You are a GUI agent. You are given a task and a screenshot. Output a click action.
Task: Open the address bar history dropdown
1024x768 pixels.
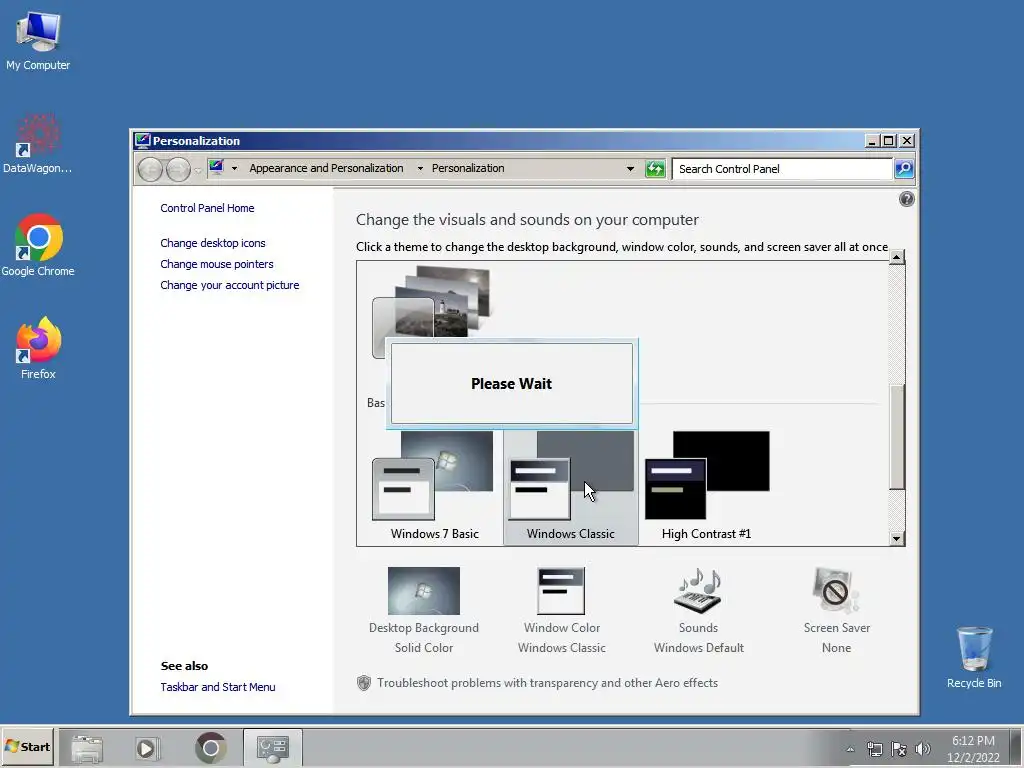(x=630, y=168)
